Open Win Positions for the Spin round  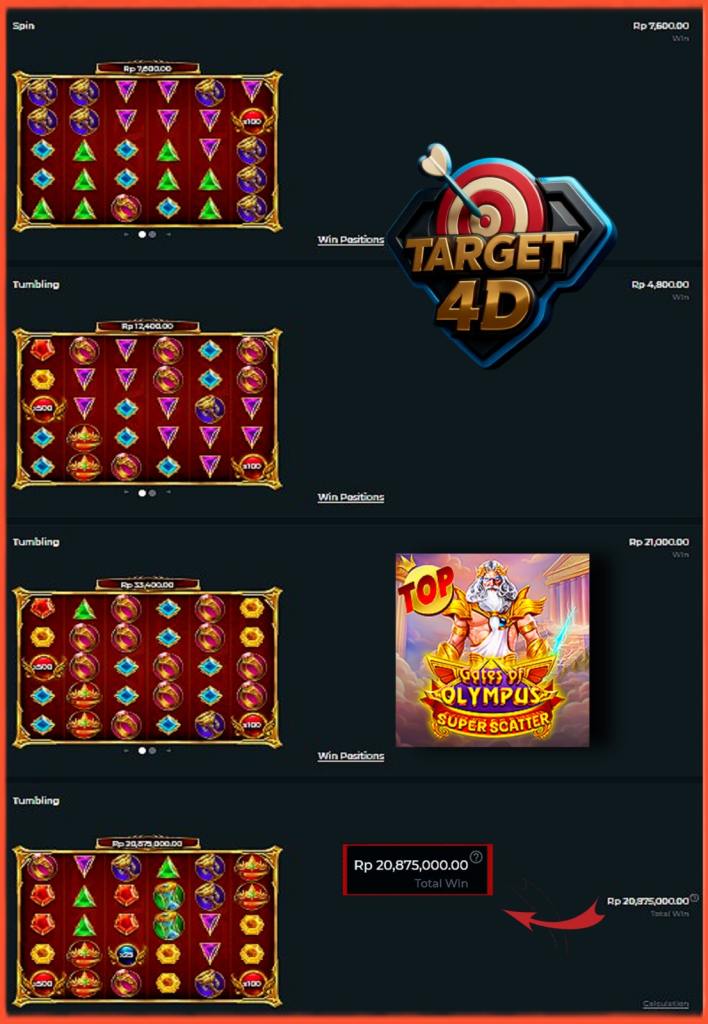(351, 240)
